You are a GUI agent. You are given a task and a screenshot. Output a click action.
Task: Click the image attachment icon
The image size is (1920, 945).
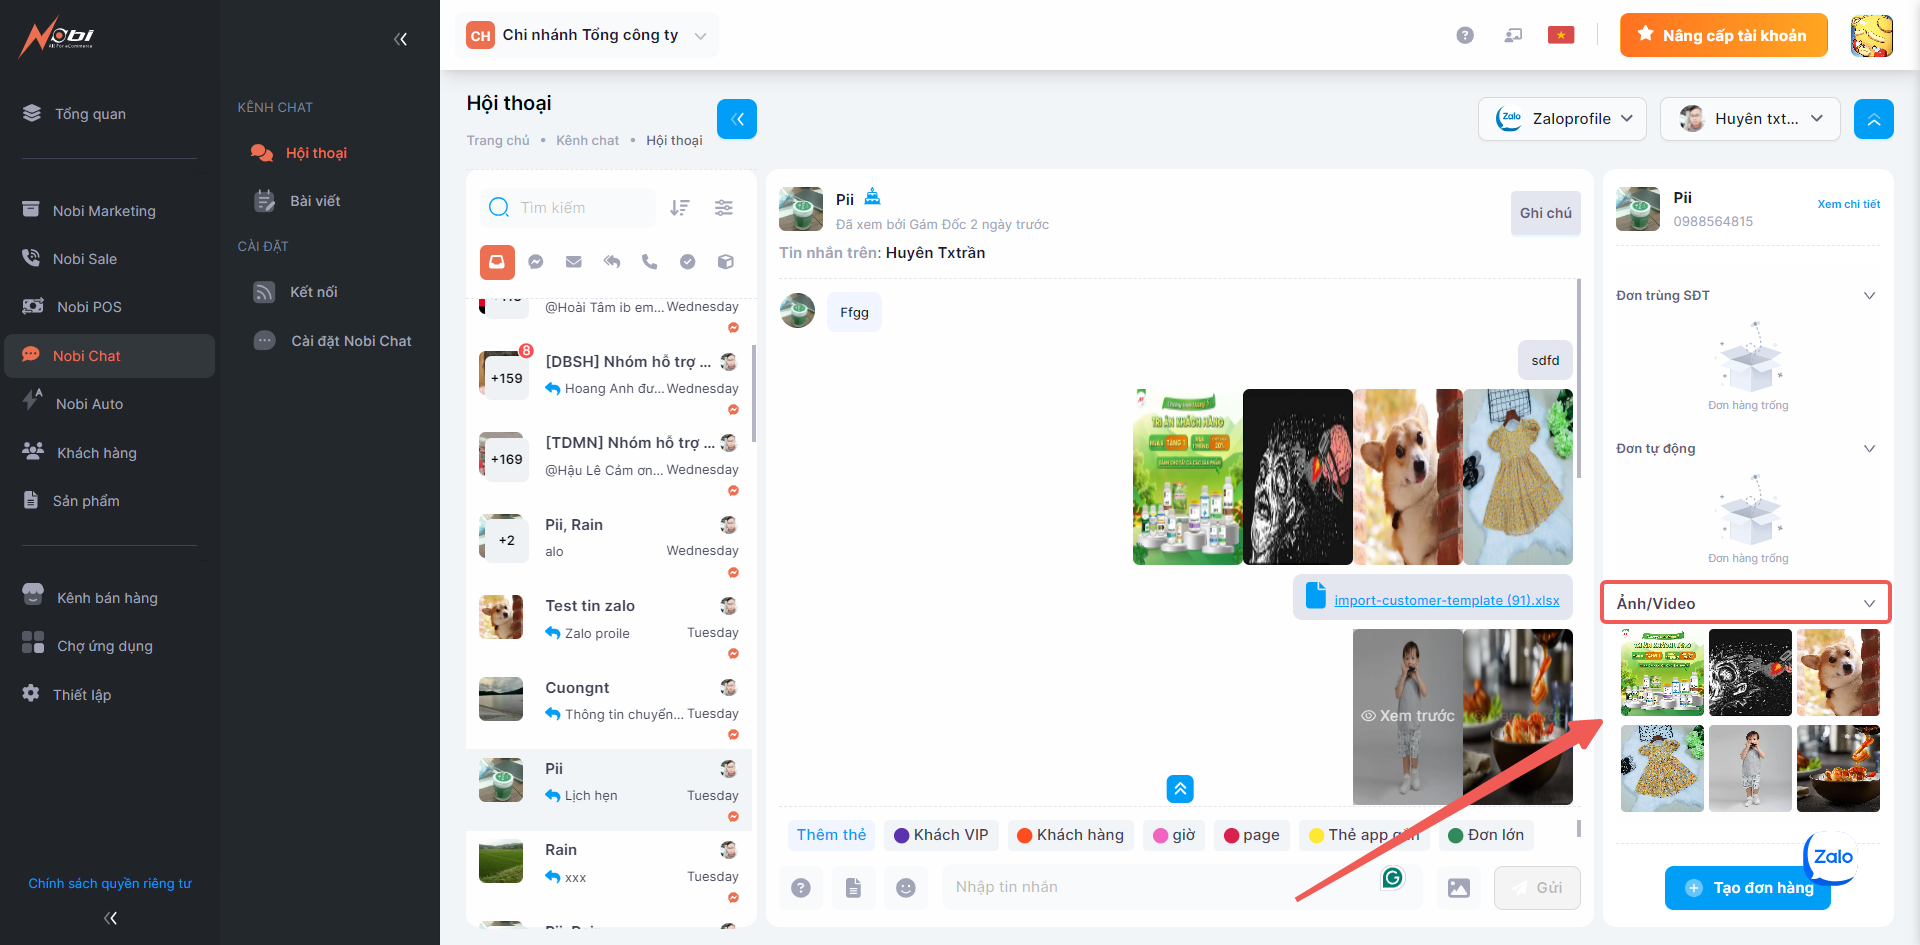tap(1459, 888)
